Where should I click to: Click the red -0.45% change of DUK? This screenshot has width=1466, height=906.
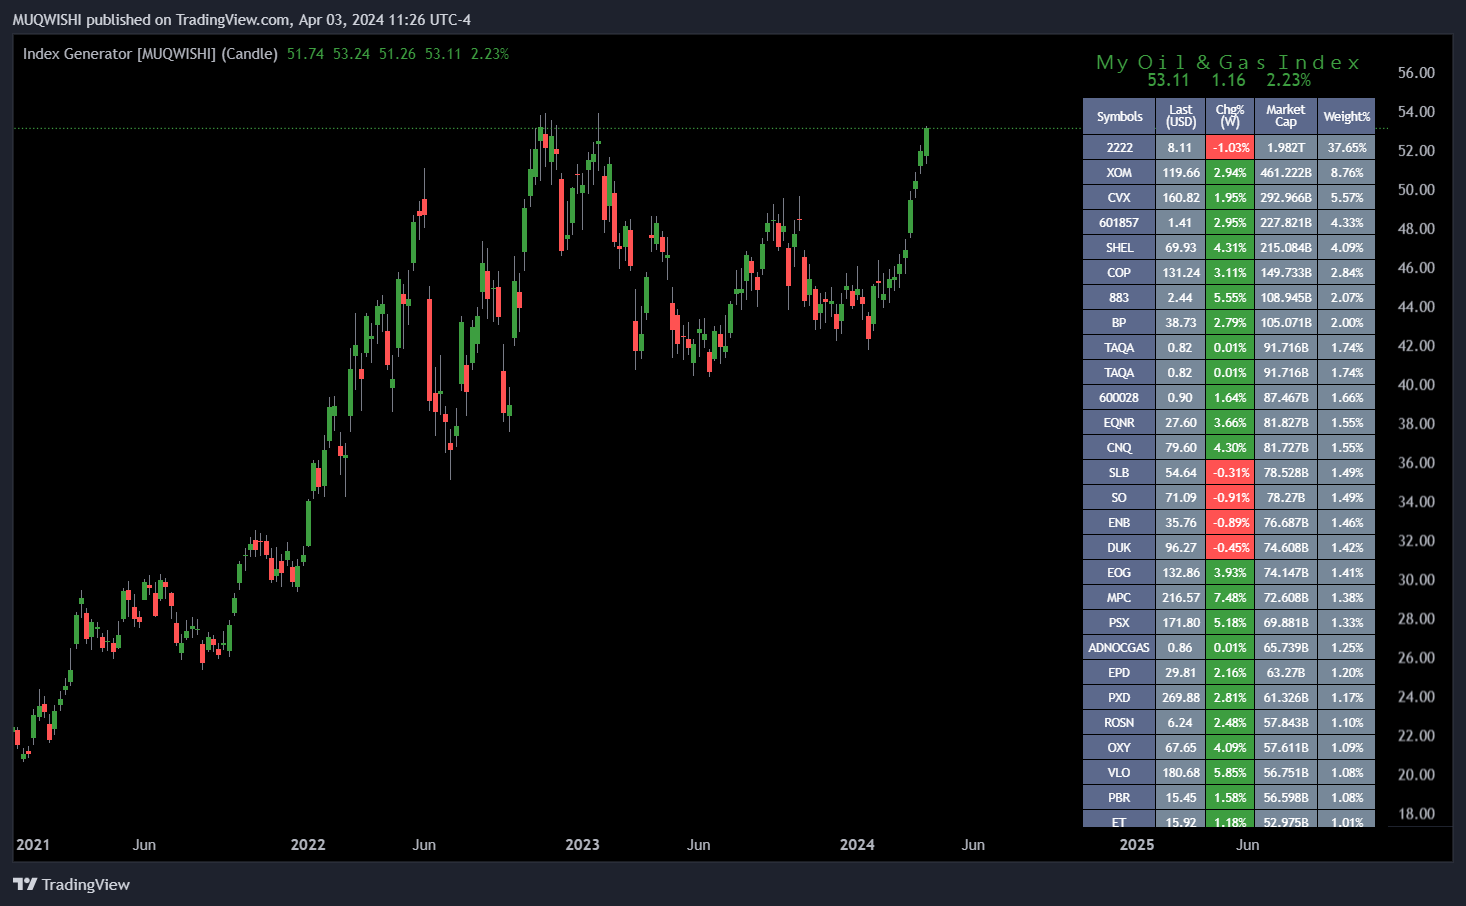1230,547
